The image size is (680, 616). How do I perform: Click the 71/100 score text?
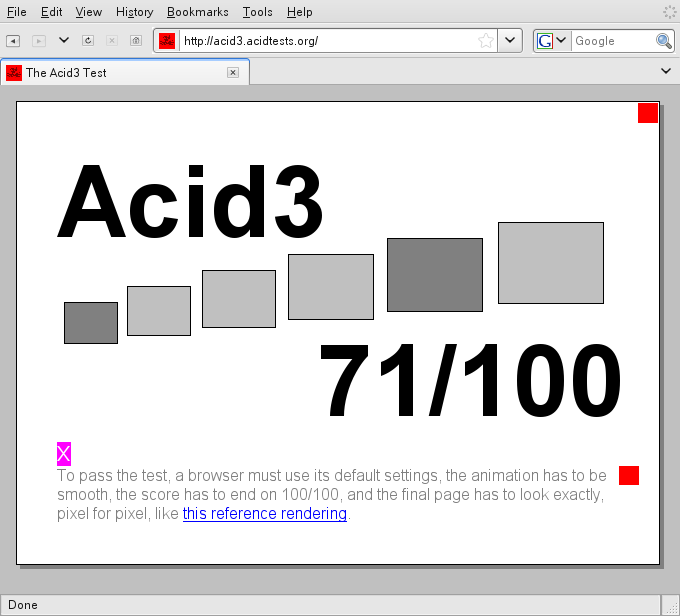tap(471, 380)
